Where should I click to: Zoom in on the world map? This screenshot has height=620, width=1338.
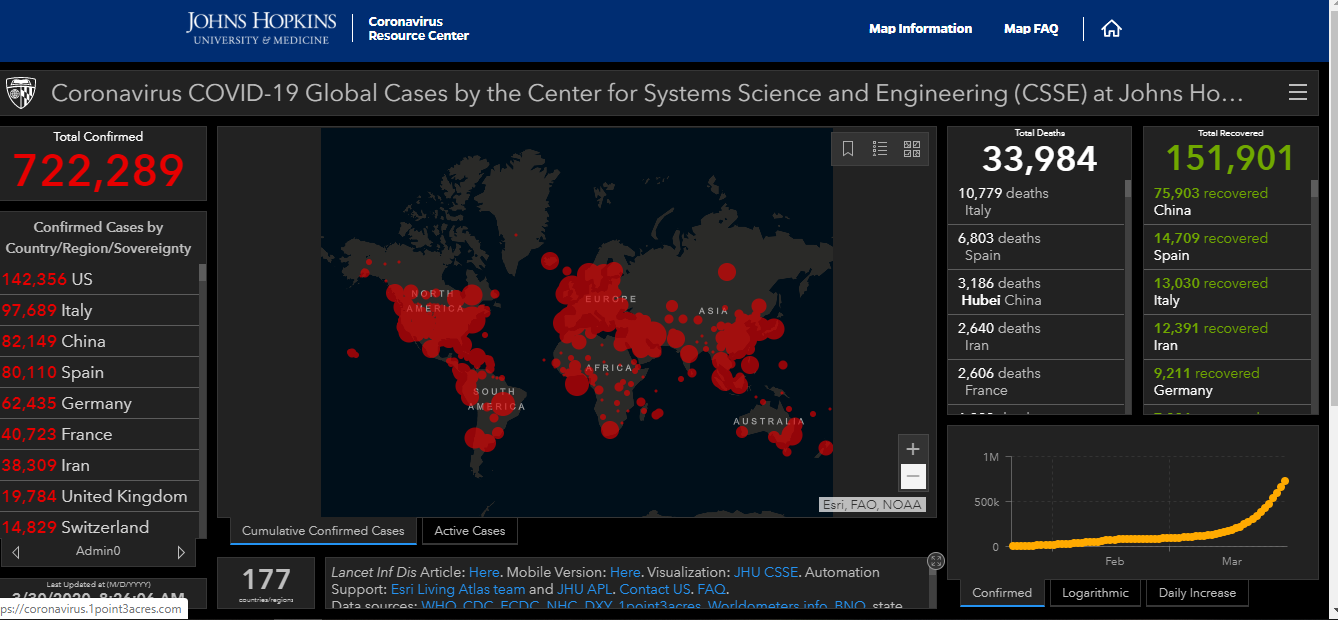click(912, 449)
